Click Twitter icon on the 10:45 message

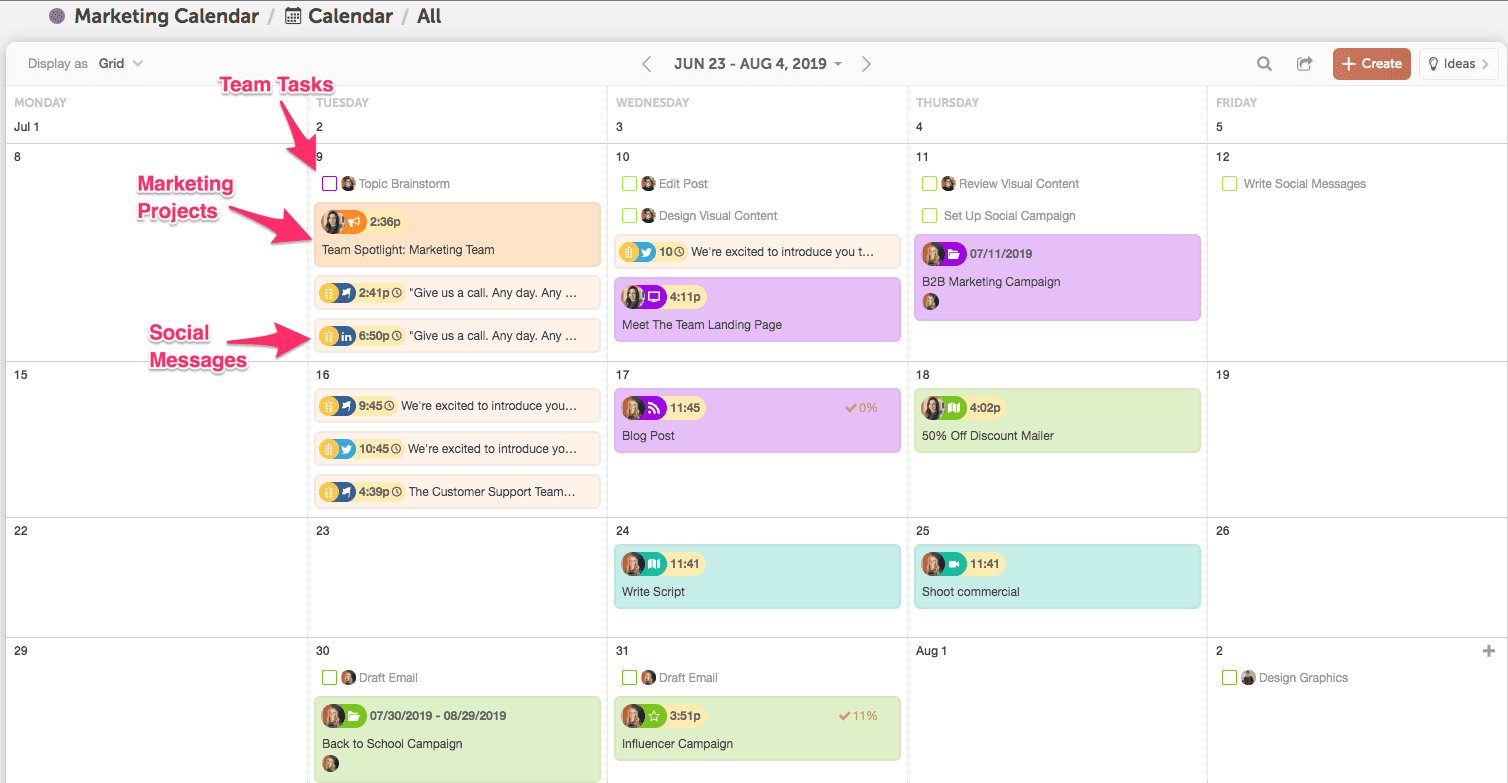[x=347, y=449]
